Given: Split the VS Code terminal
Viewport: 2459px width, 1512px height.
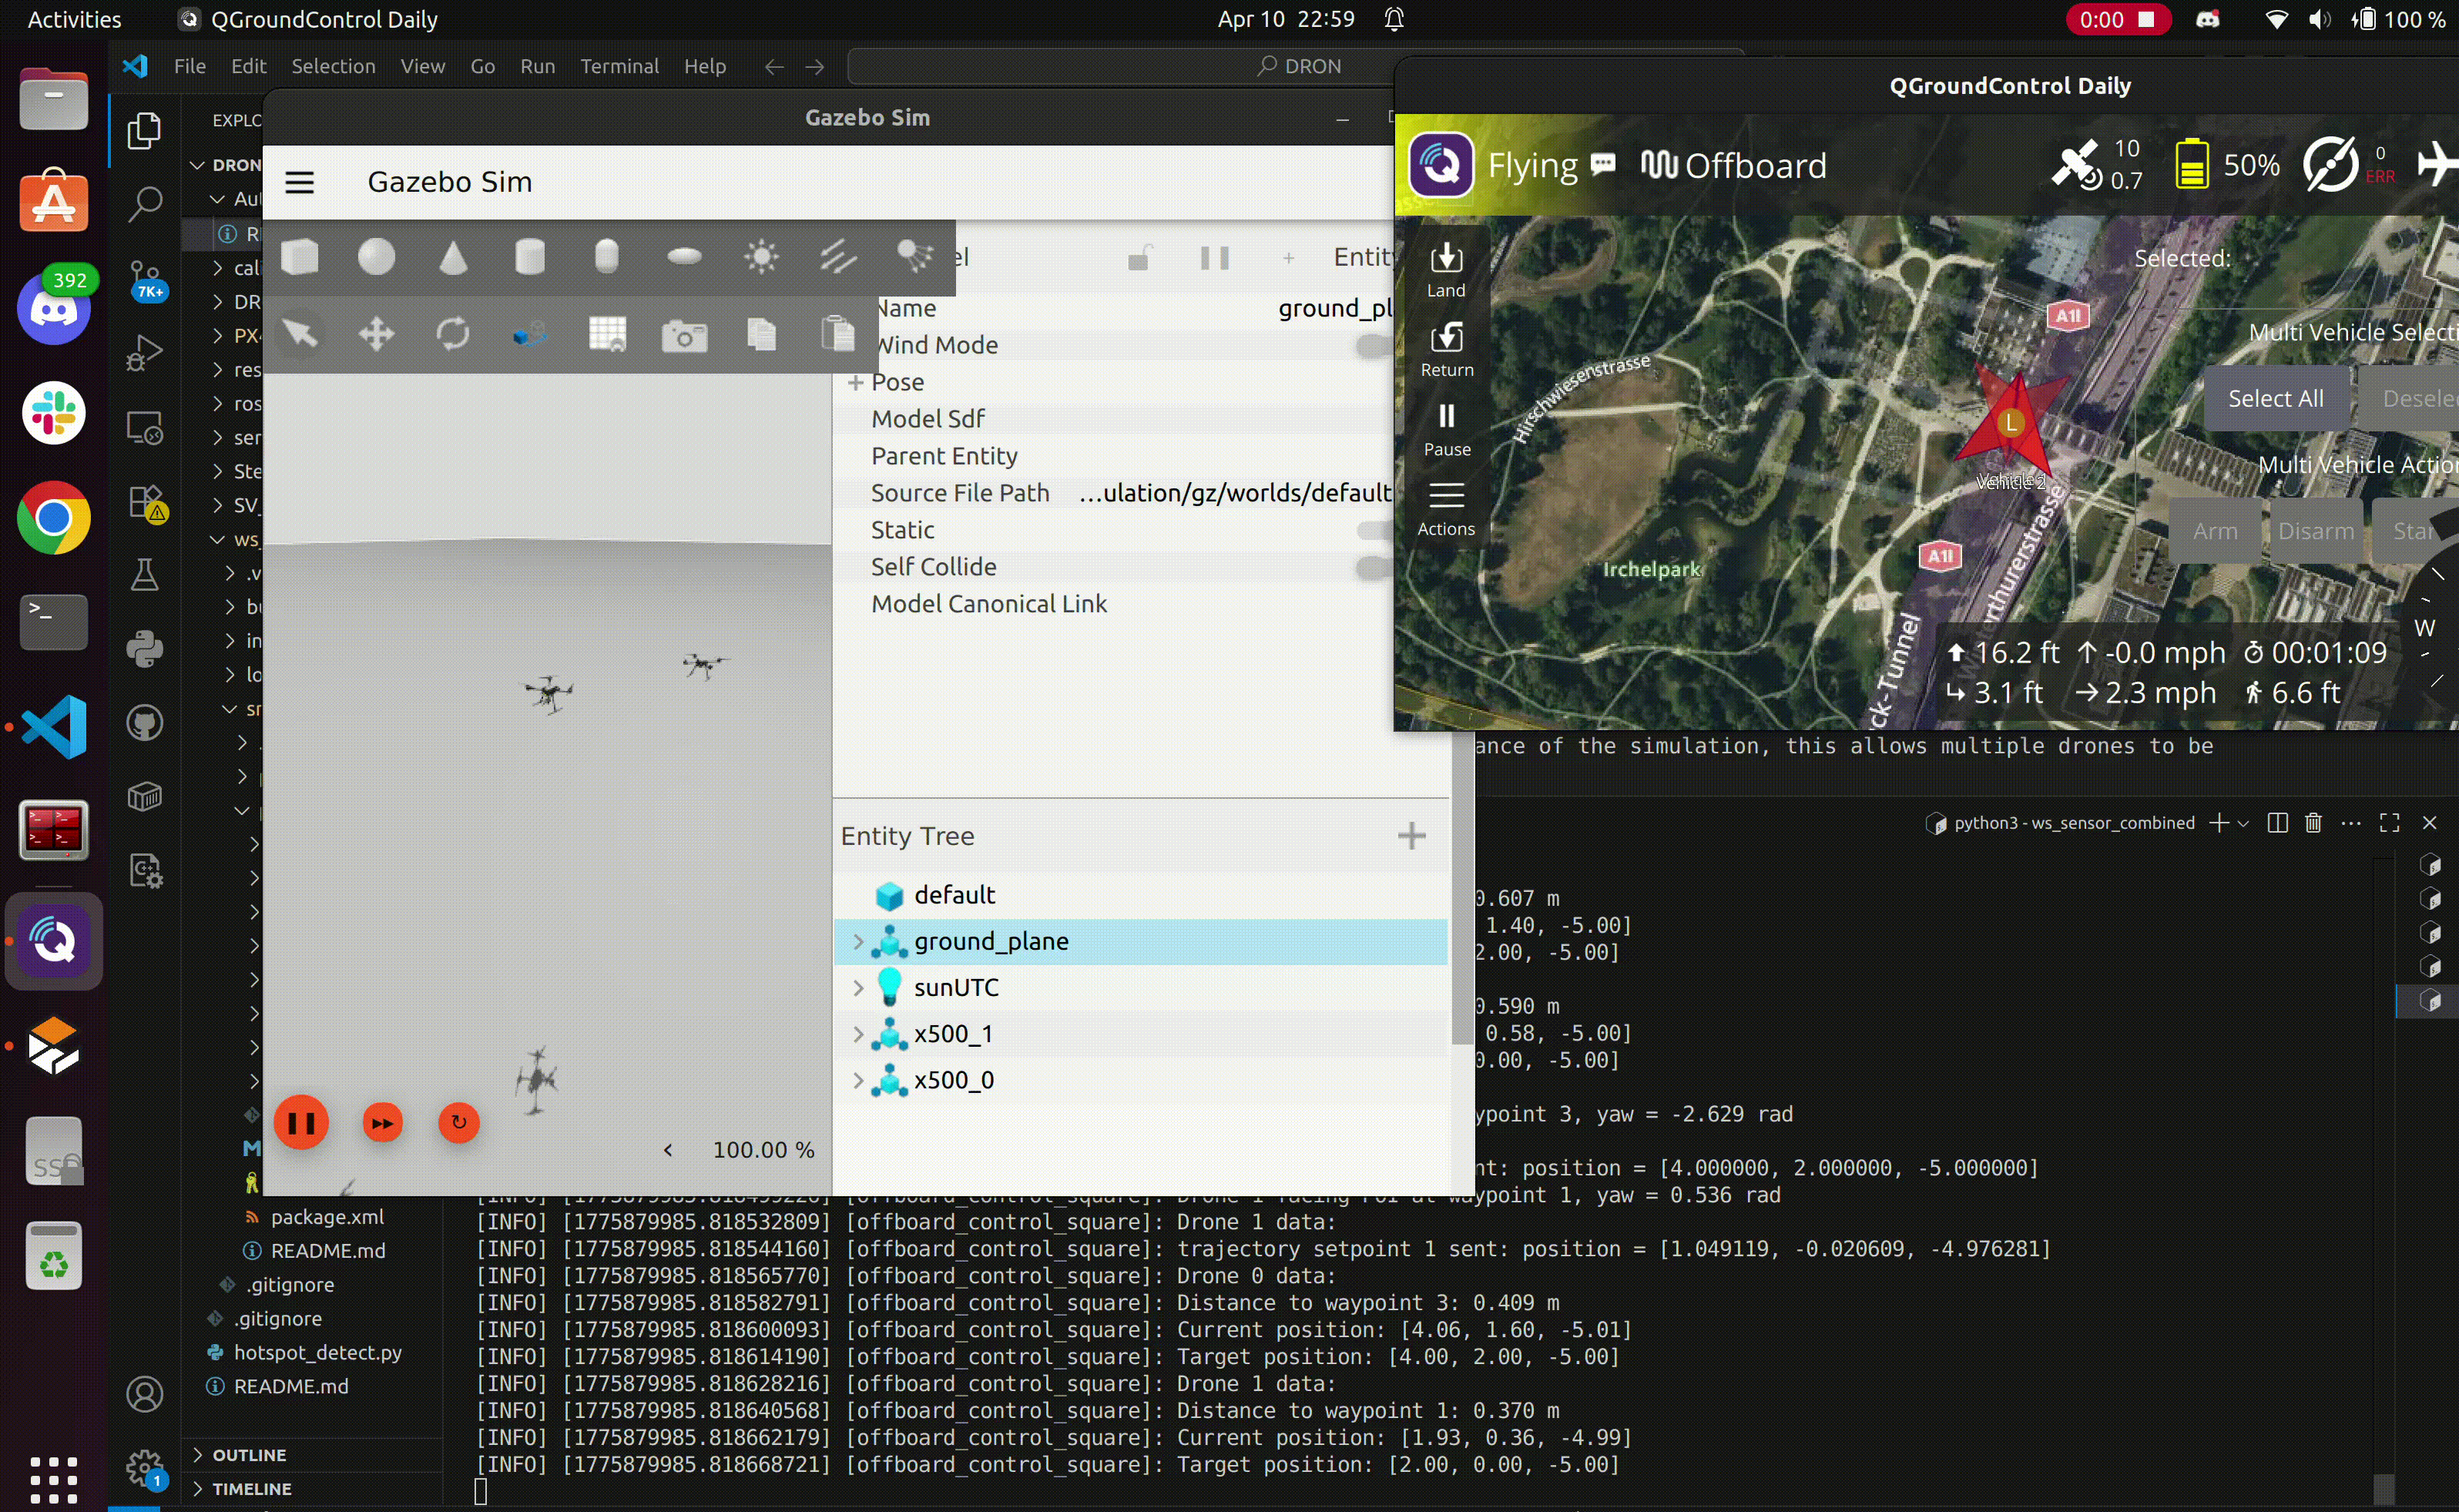Looking at the screenshot, I should click(x=2277, y=823).
